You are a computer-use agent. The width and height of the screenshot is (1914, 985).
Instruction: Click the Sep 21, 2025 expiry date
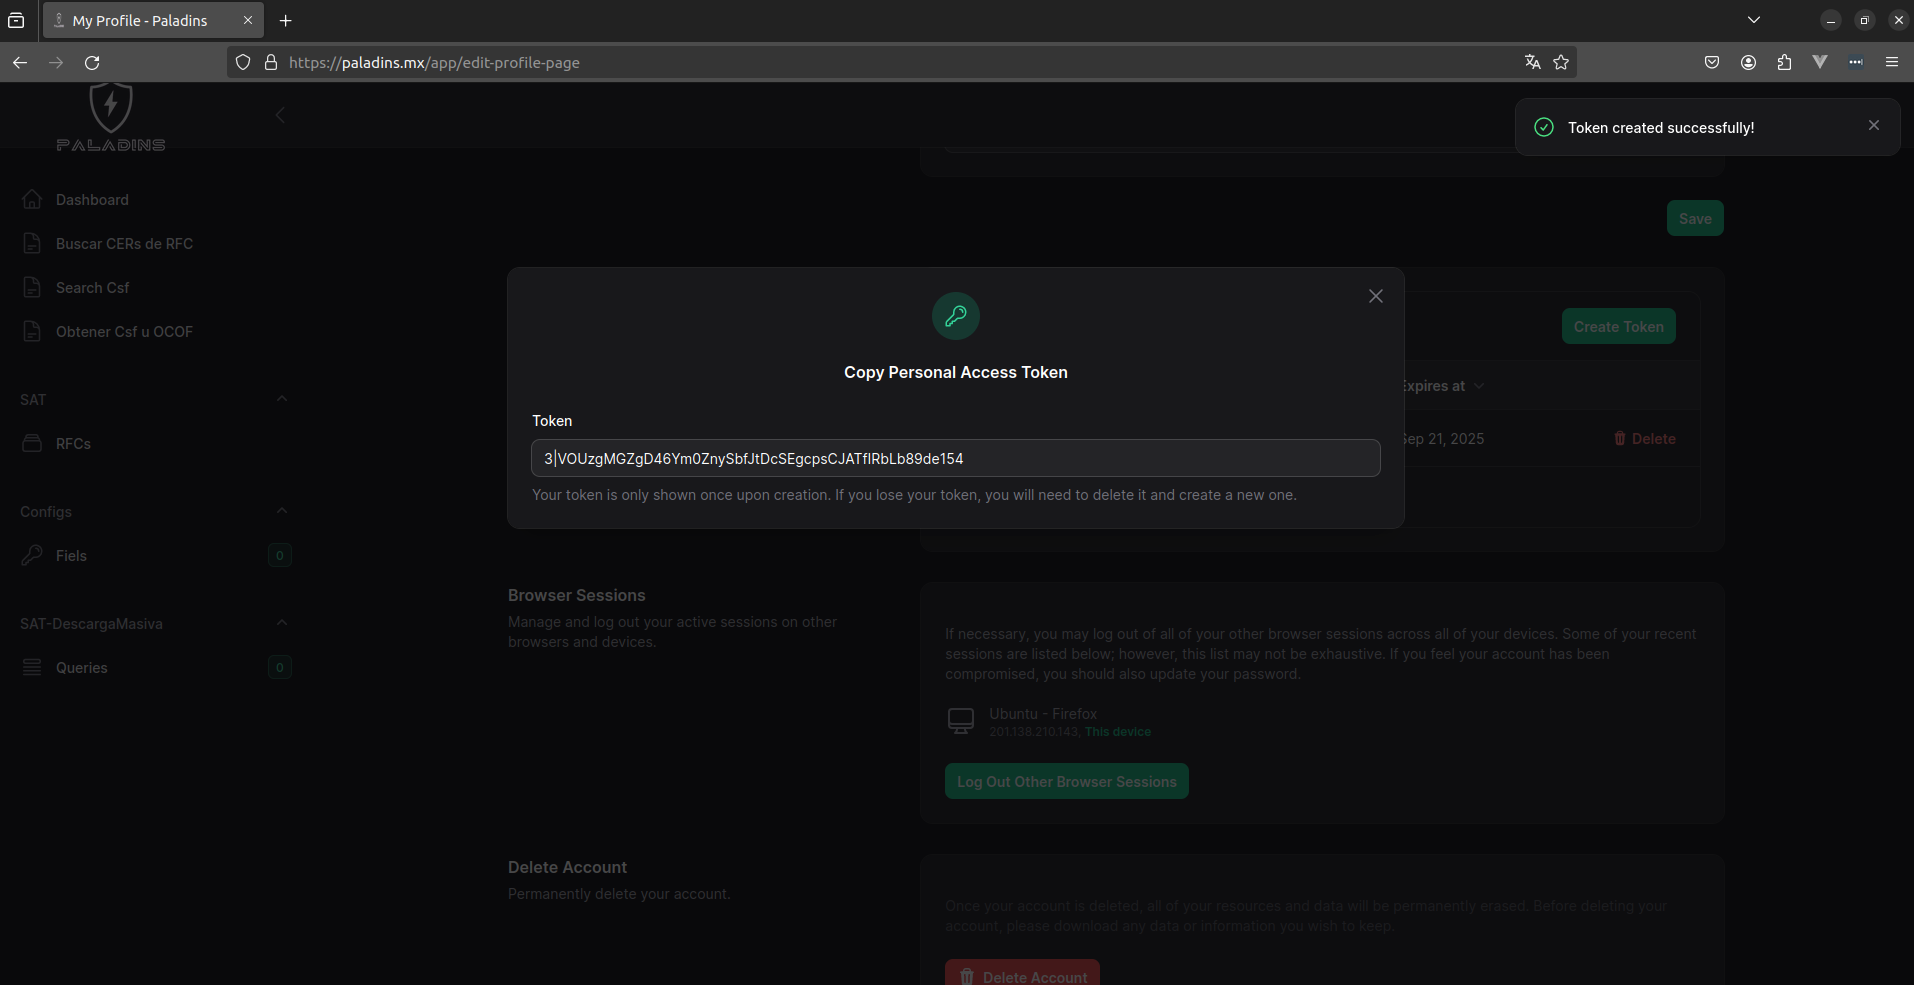[1442, 439]
